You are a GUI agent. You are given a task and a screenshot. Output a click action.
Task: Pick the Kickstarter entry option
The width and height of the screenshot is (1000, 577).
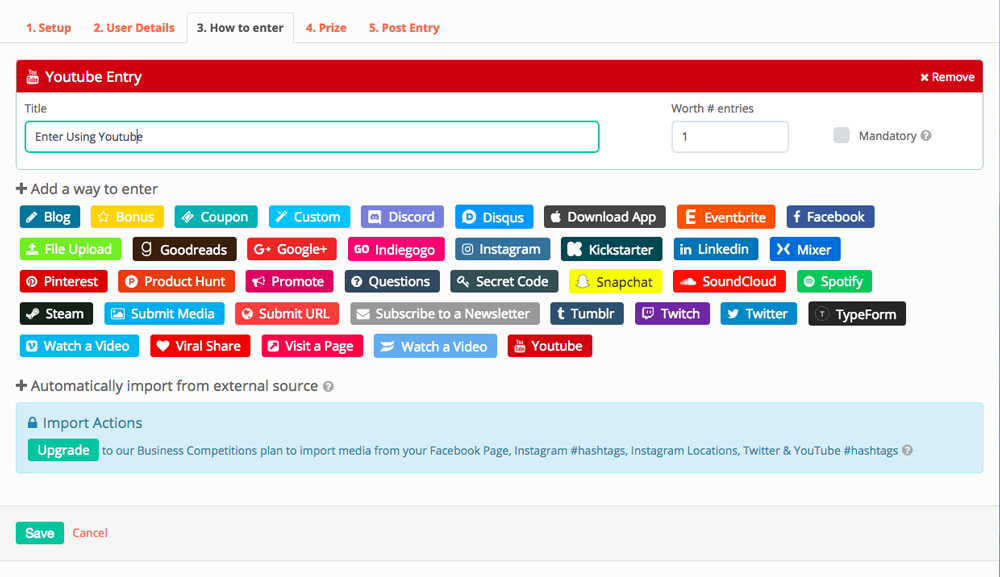click(x=611, y=249)
